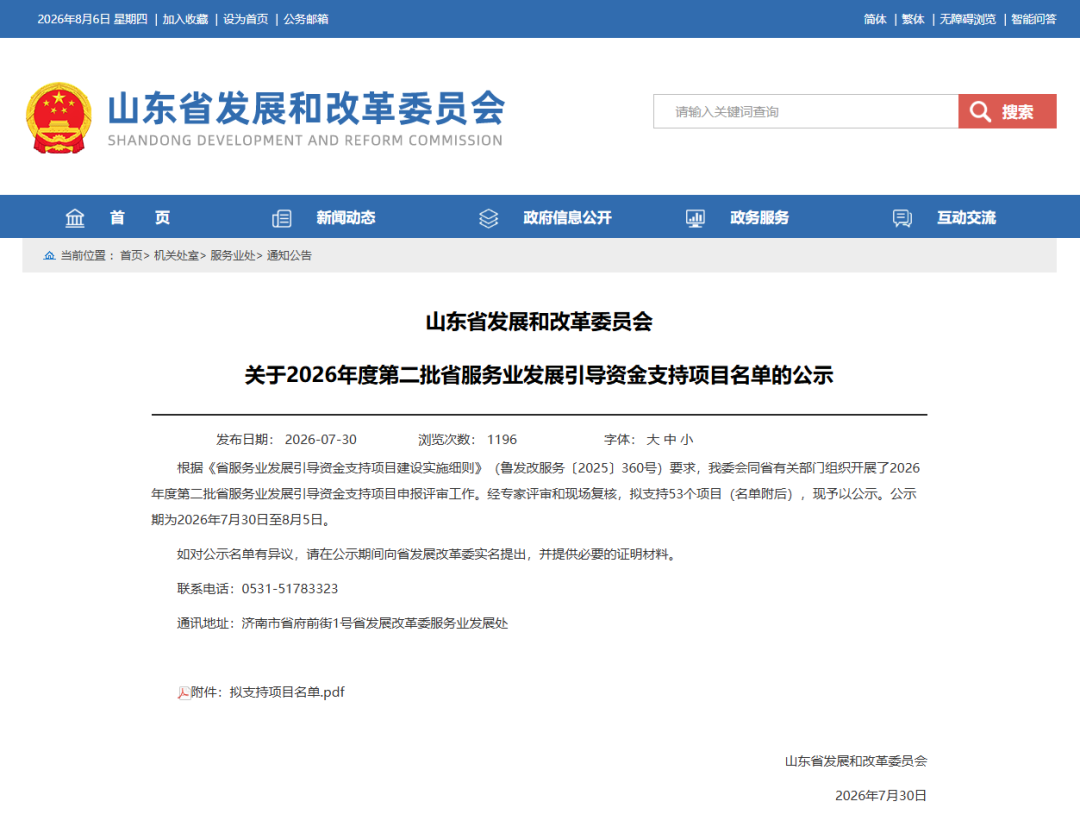The width and height of the screenshot is (1080, 814).
Task: Click the publish date 2026-07-30
Action: tap(321, 439)
